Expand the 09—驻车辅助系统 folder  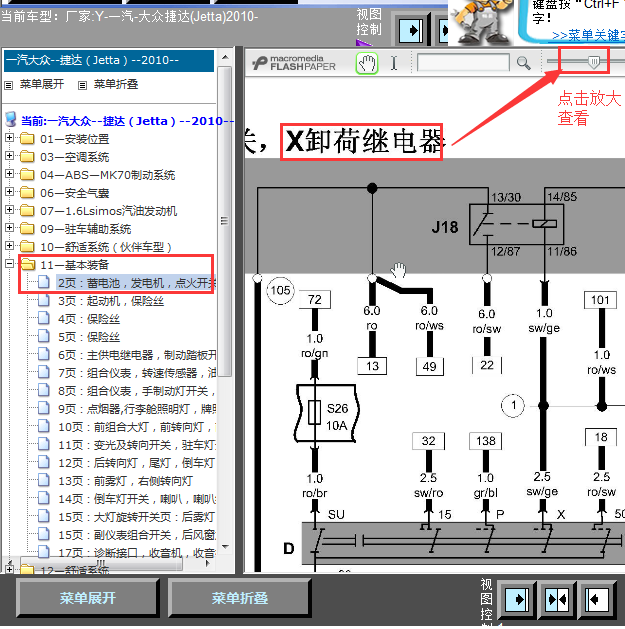[x=9, y=228]
